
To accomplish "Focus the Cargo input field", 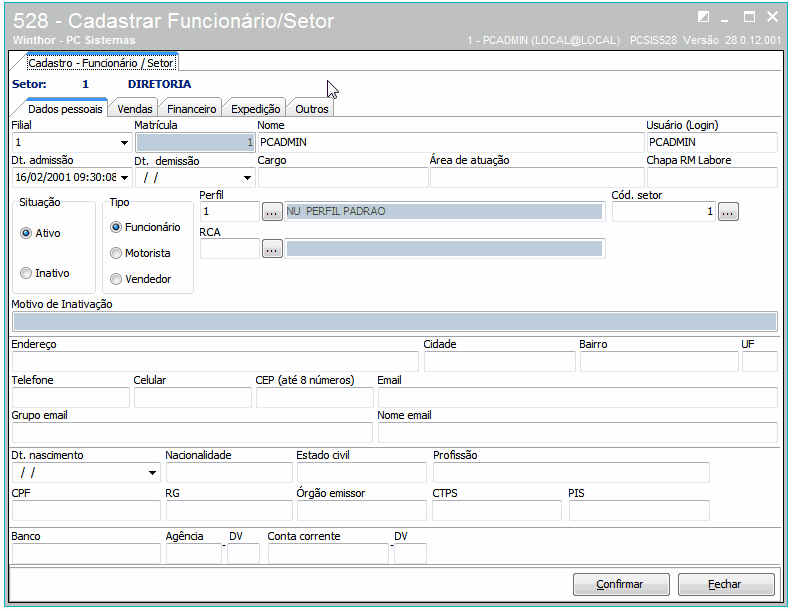I will click(343, 178).
